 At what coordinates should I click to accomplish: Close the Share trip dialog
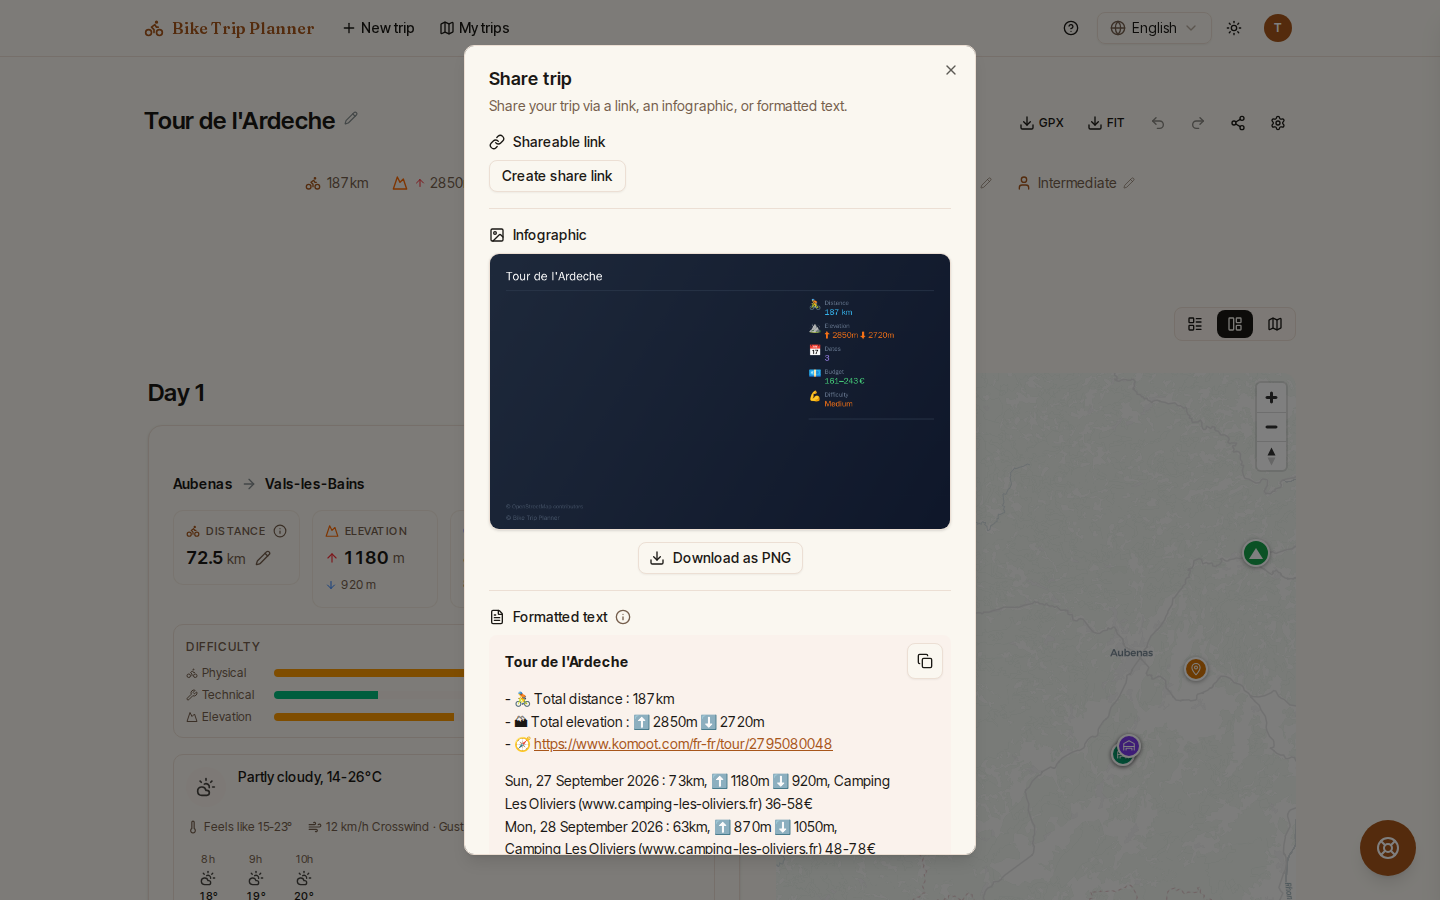click(x=951, y=70)
